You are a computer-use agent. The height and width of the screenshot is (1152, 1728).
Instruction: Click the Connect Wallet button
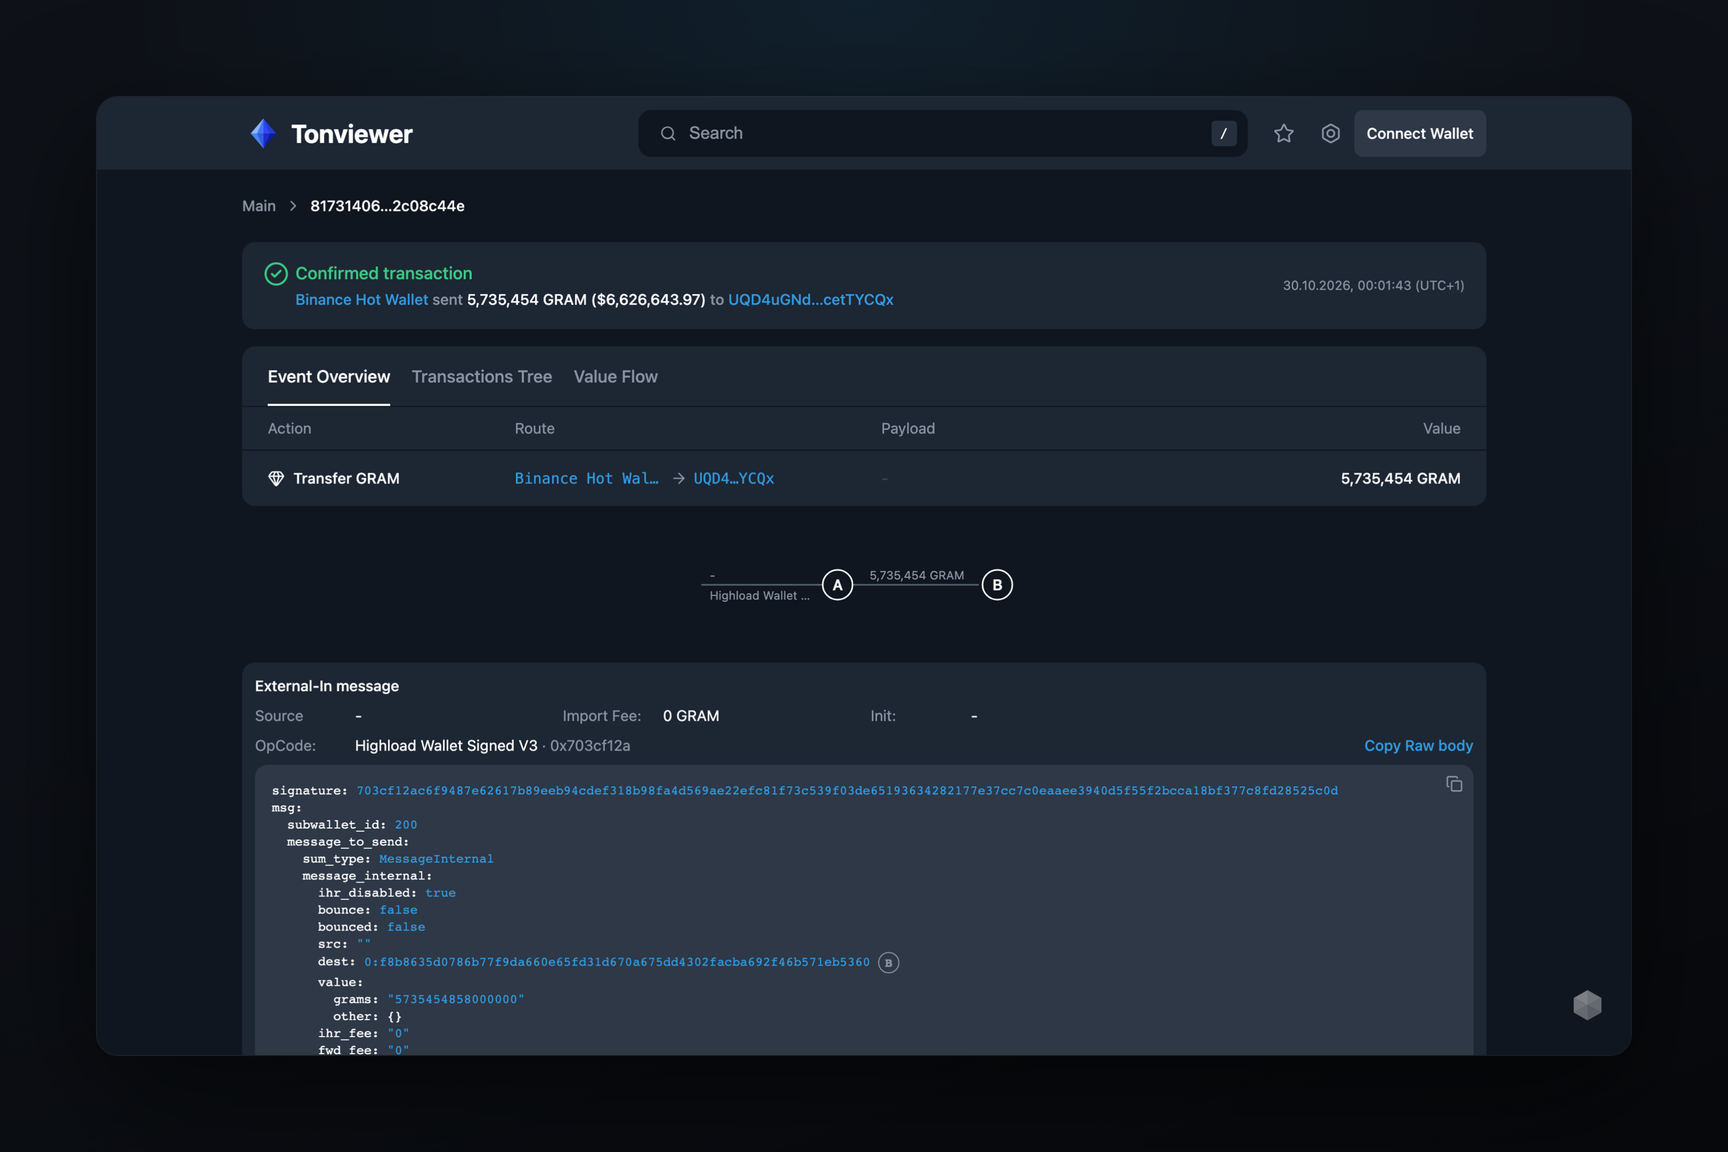click(x=1419, y=133)
